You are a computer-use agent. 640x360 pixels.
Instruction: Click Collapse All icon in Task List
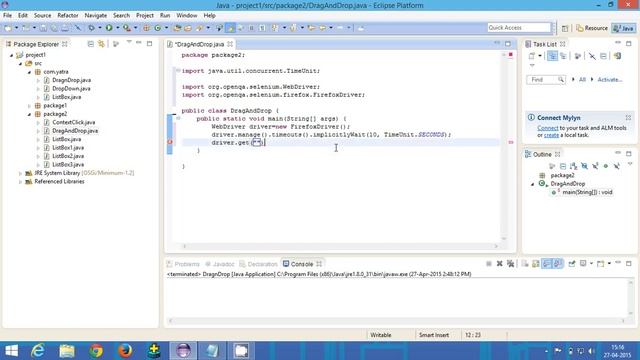tap(603, 56)
